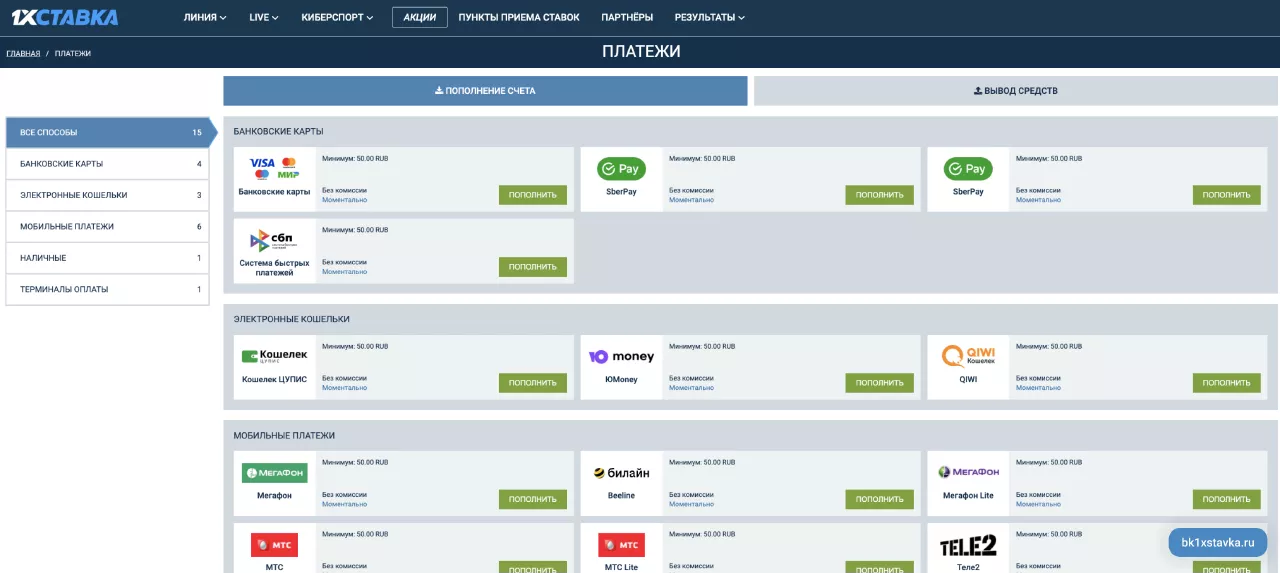Screen dimensions: 1280x573
Task: Select the Мегафон Lite logo
Action: click(x=968, y=472)
